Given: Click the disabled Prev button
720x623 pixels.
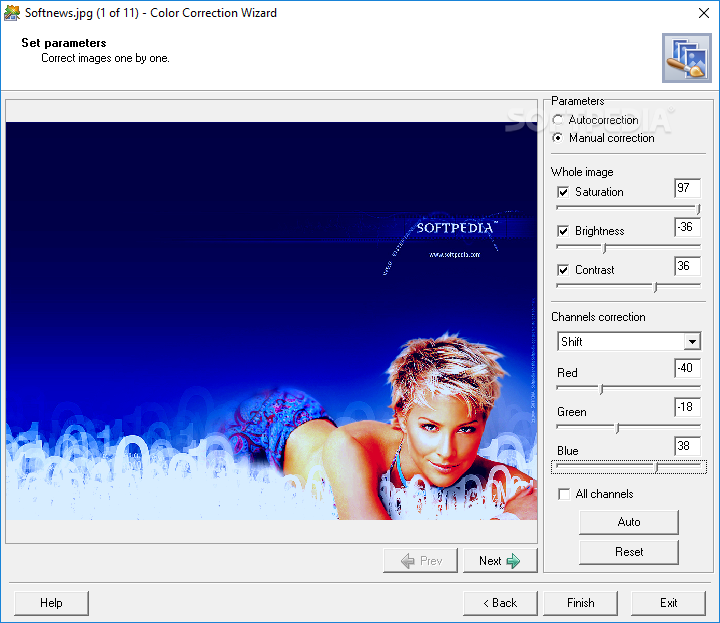Looking at the screenshot, I should pyautogui.click(x=420, y=561).
